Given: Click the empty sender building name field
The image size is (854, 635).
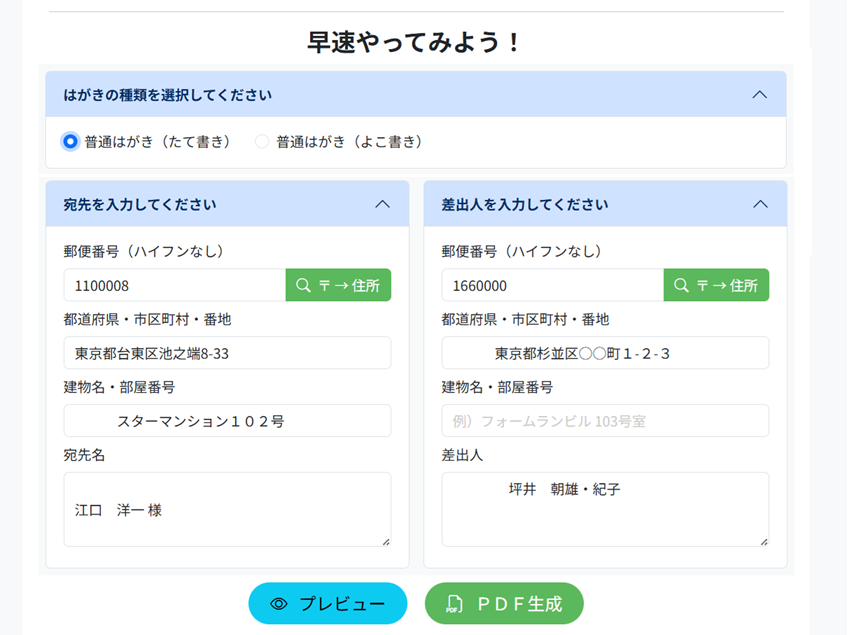Looking at the screenshot, I should pyautogui.click(x=605, y=421).
